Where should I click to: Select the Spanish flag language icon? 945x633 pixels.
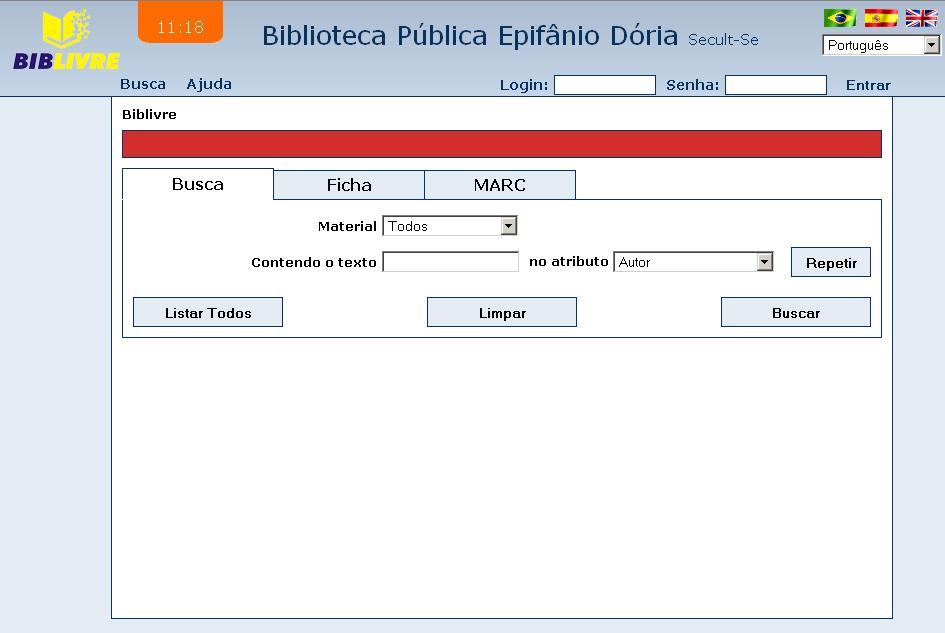(881, 18)
